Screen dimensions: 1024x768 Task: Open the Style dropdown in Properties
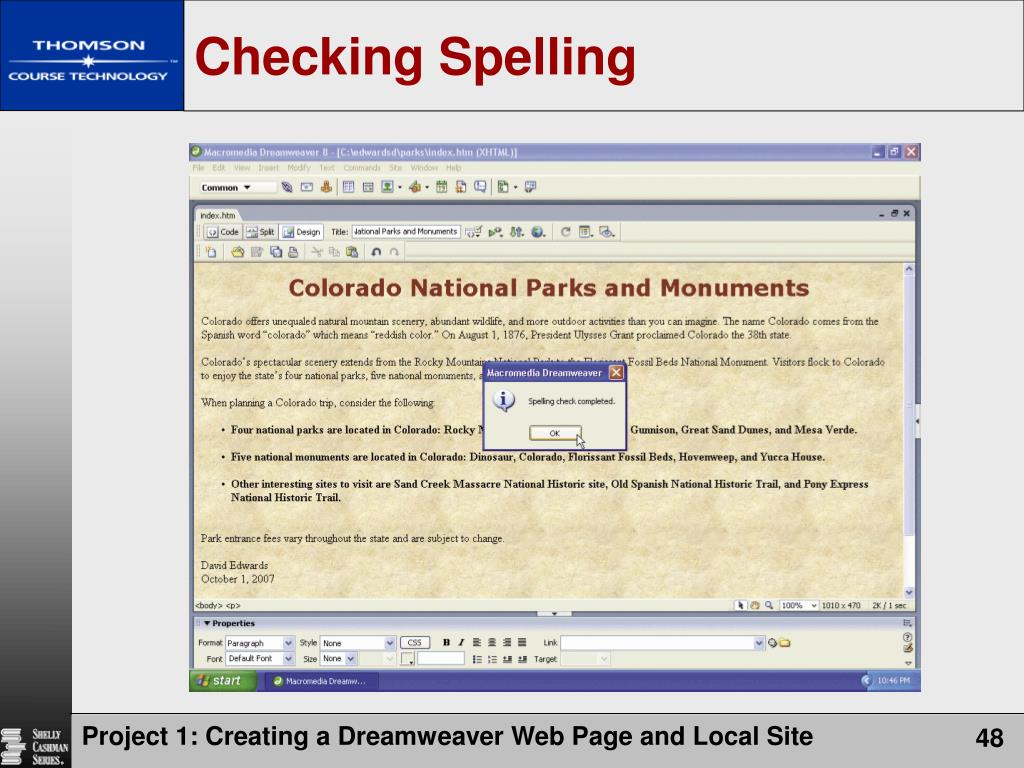358,643
